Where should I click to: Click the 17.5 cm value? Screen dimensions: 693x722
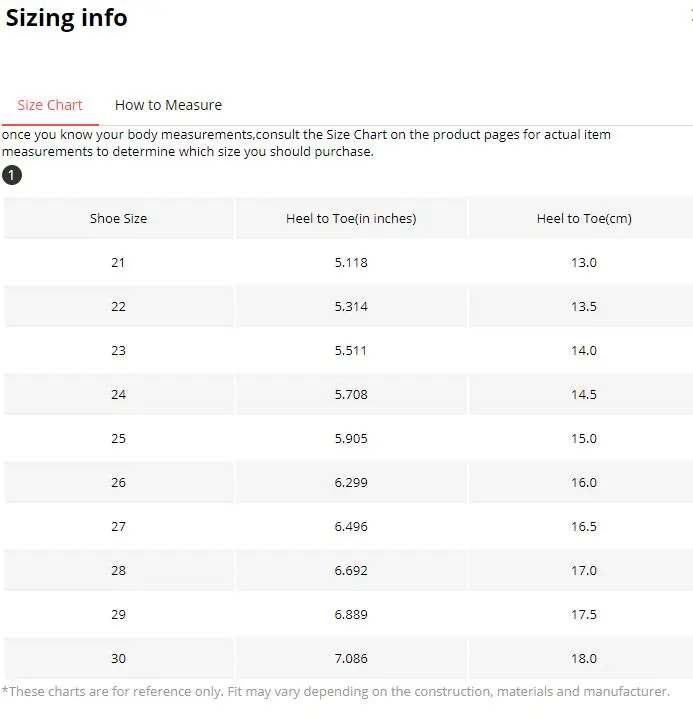[584, 615]
